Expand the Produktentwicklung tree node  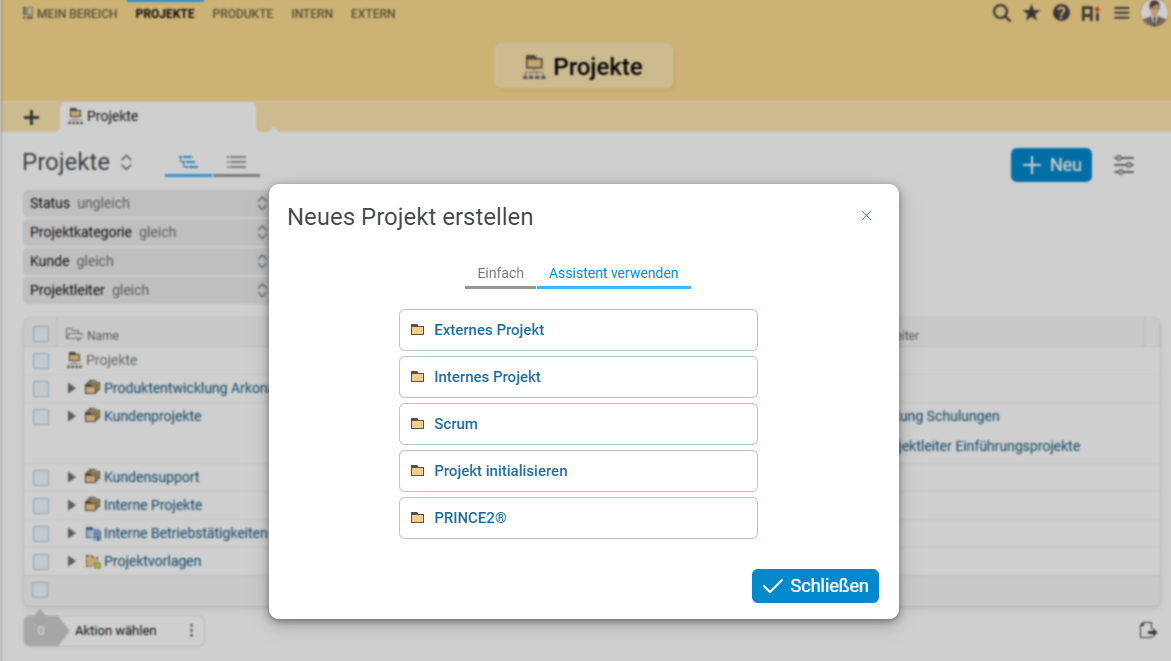(71, 388)
